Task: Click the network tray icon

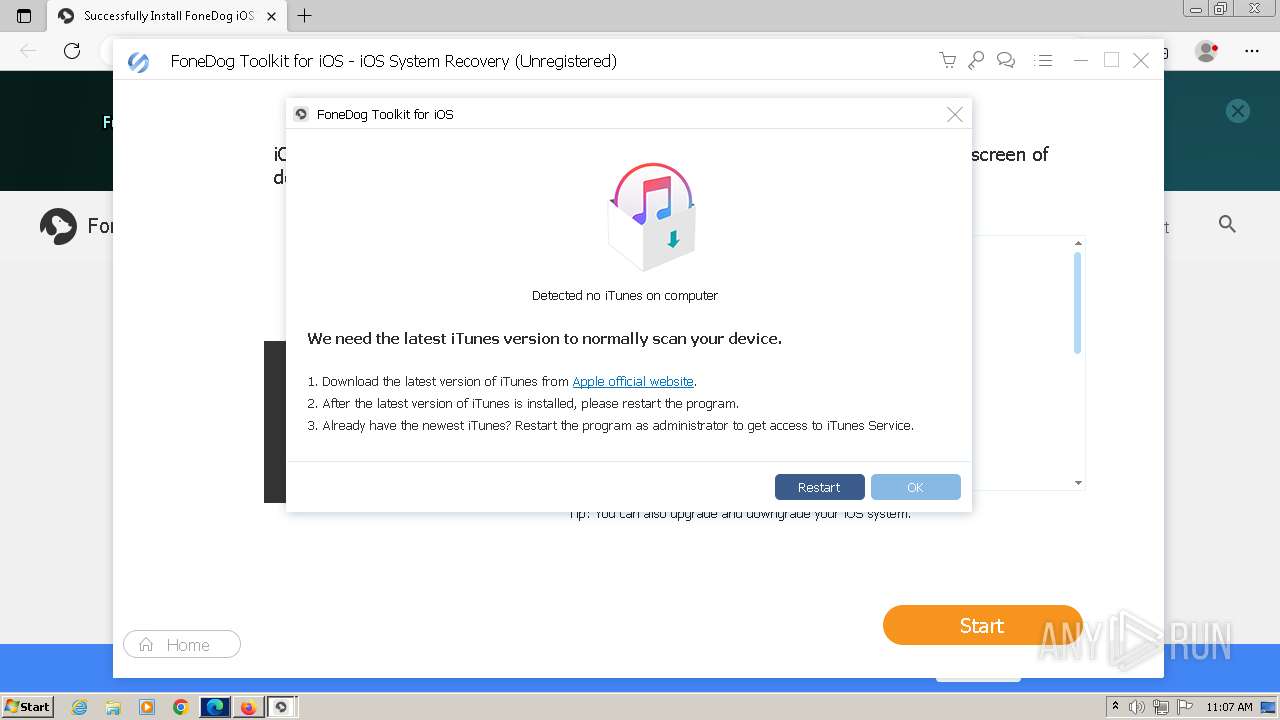Action: 1160,707
